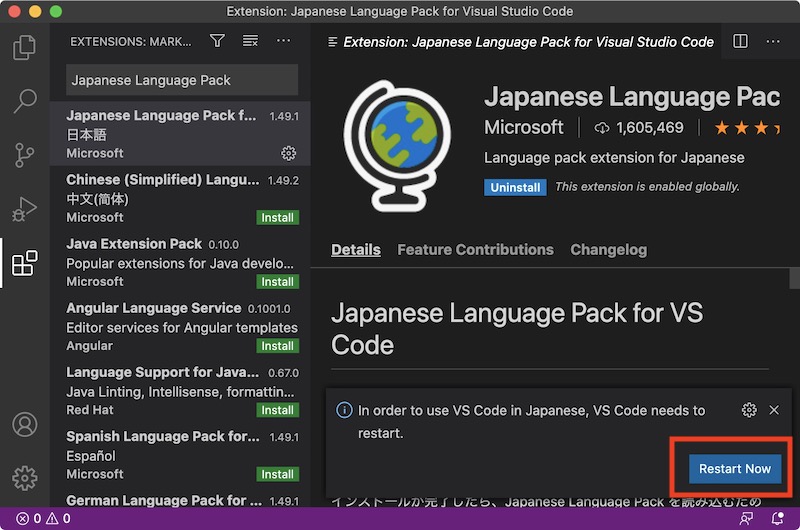Open the Manage gear in activity bar
Viewport: 800px width, 530px height.
click(24, 478)
